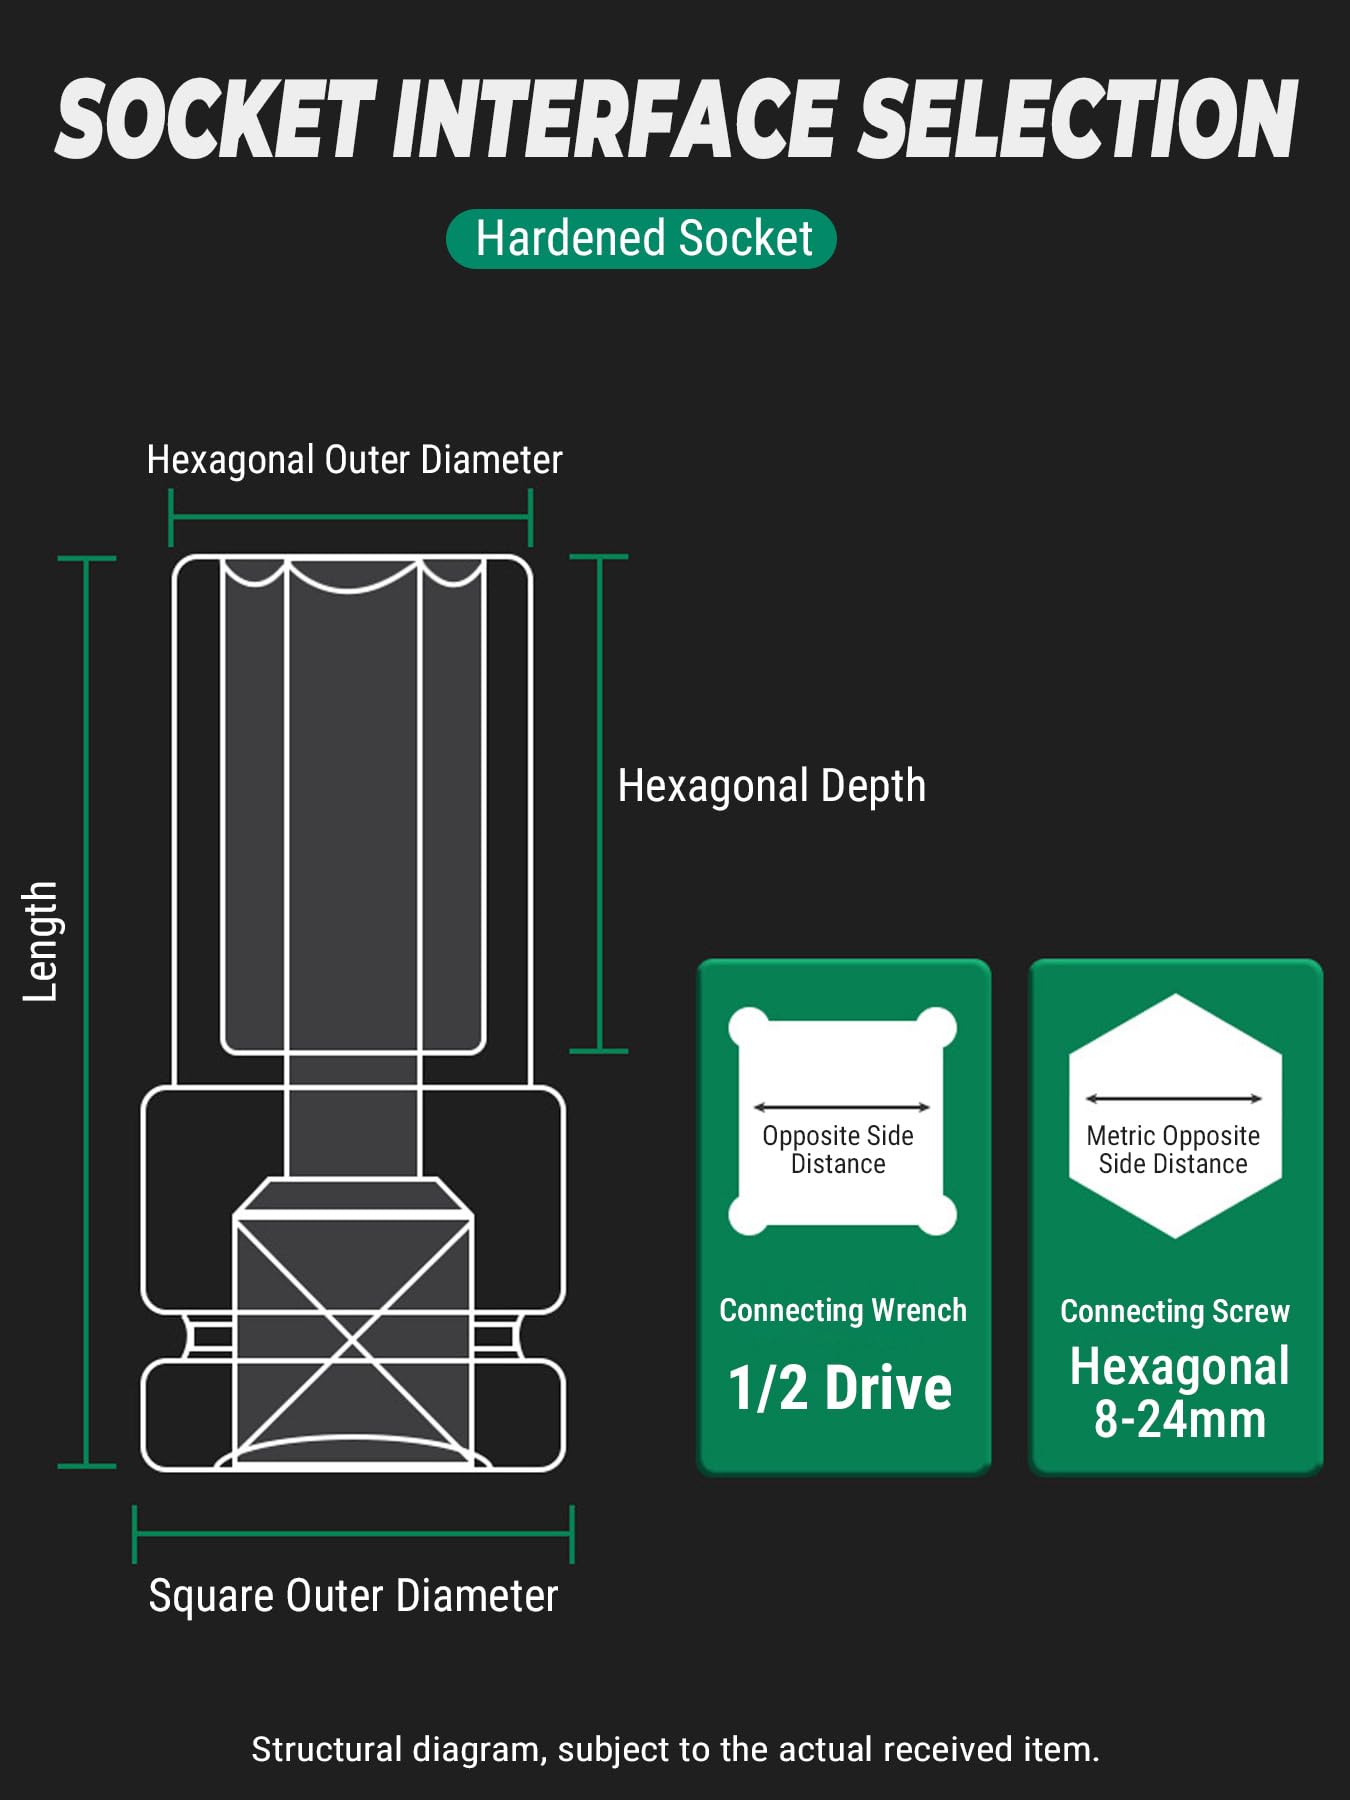1350x1800 pixels.
Task: Click the "SOCKET INTERFACE SELECTION" heading
Action: (x=676, y=119)
